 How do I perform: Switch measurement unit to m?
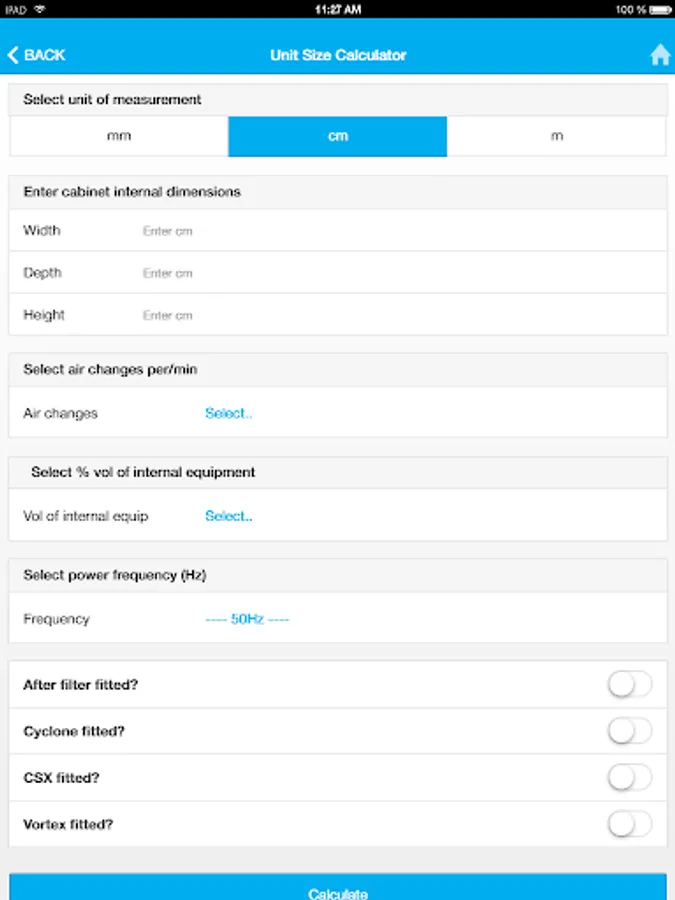coord(557,136)
